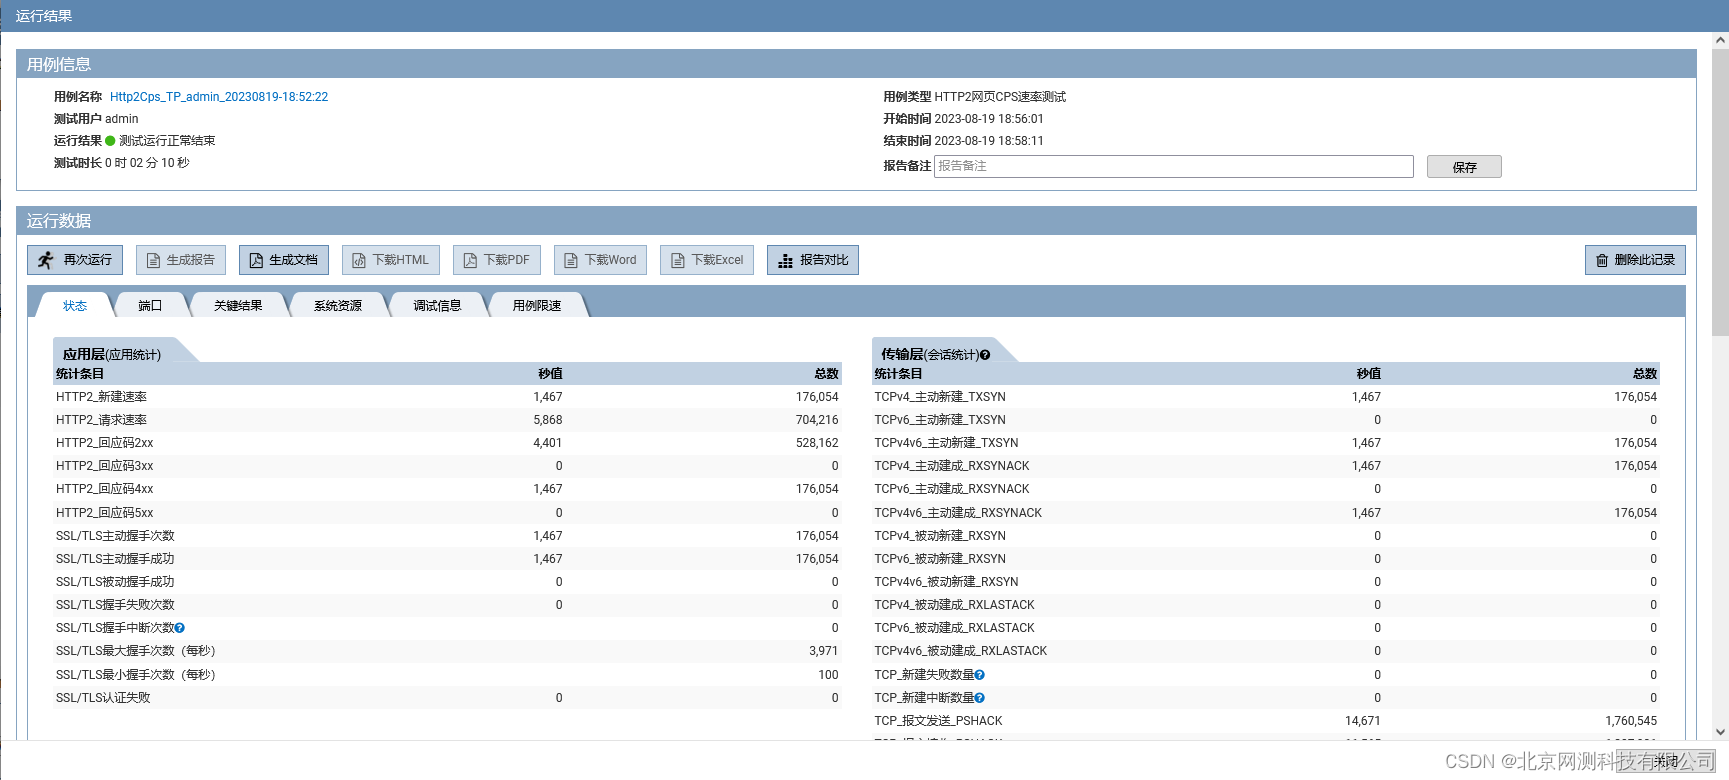Viewport: 1729px width, 780px height.
Task: Click the PDF icon on 生成文档
Action: [256, 260]
